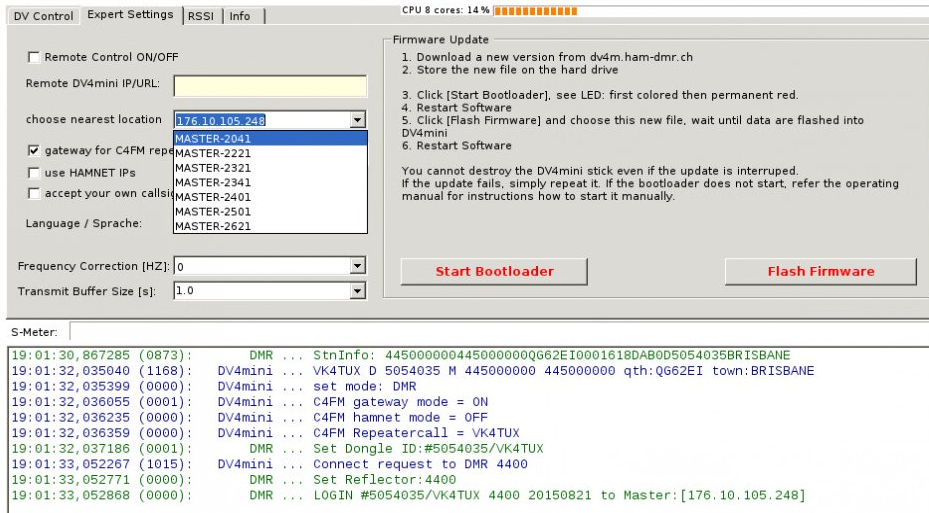Viewport: 929px width, 513px height.
Task: Enable Remote Control ON/OFF checkbox
Action: click(34, 57)
